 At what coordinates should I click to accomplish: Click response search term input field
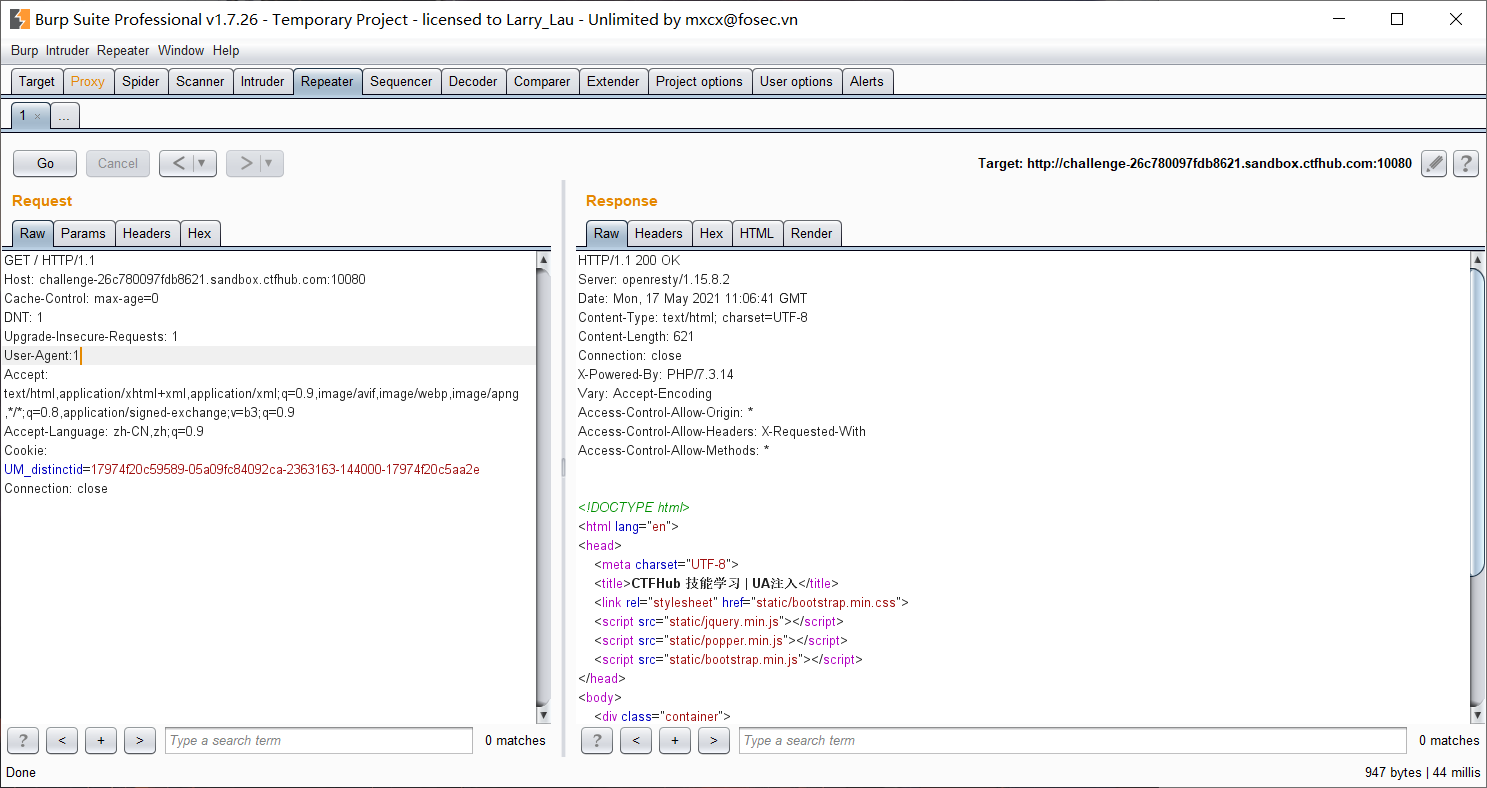point(1072,740)
